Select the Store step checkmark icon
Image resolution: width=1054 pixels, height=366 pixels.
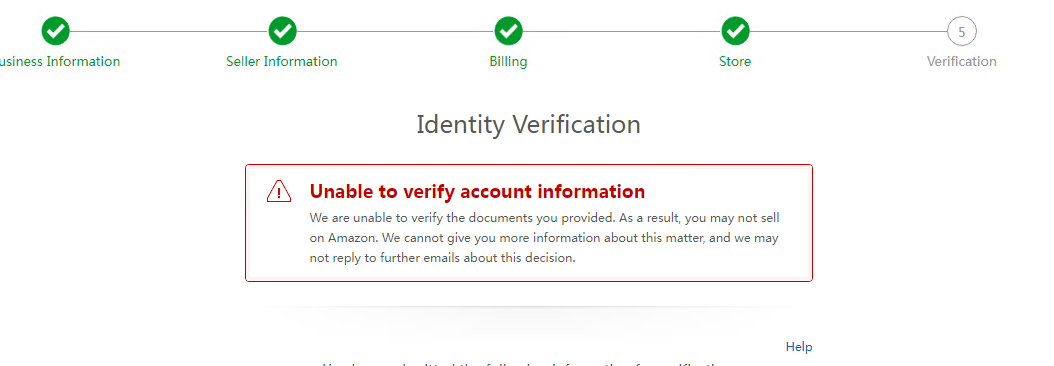[735, 31]
